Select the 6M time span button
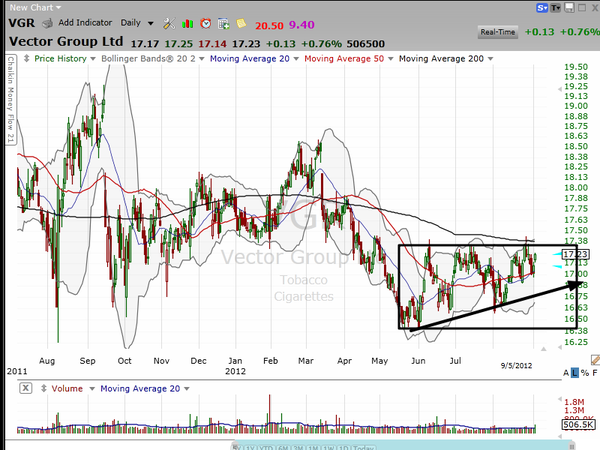Image resolution: width=600 pixels, height=450 pixels. point(284,448)
